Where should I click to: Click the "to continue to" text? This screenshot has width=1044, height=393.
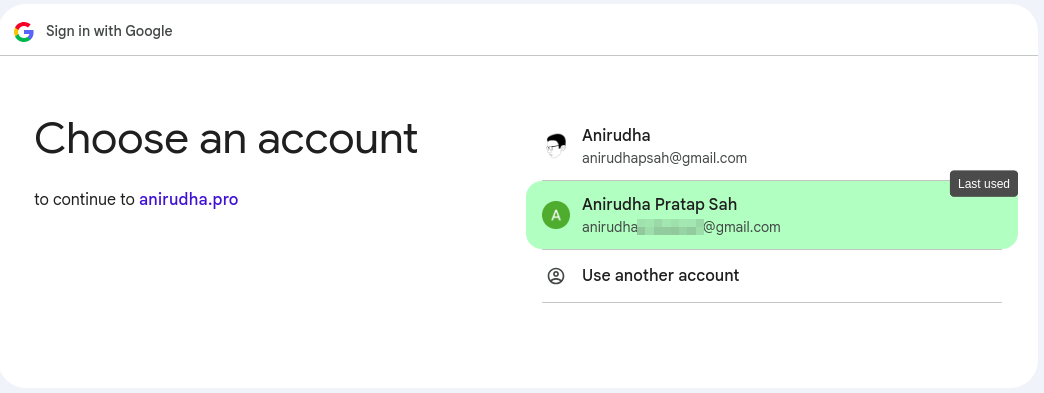click(85, 199)
